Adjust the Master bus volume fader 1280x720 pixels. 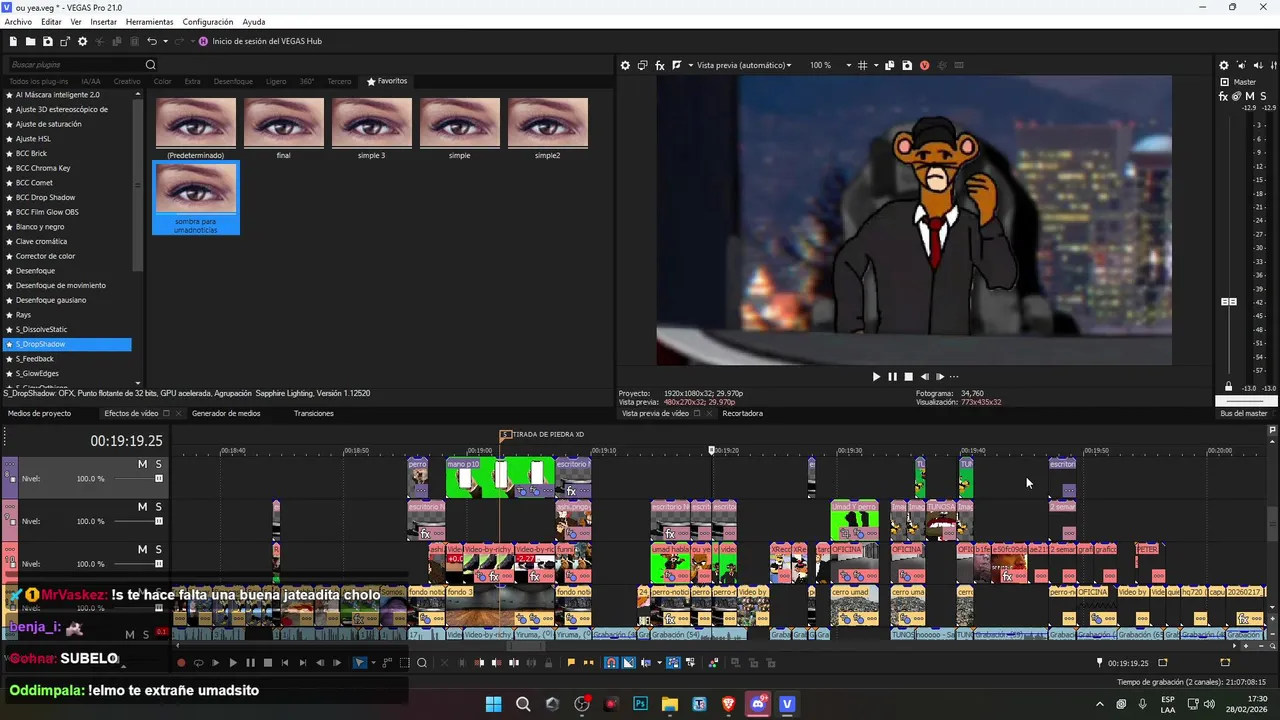pyautogui.click(x=1229, y=302)
